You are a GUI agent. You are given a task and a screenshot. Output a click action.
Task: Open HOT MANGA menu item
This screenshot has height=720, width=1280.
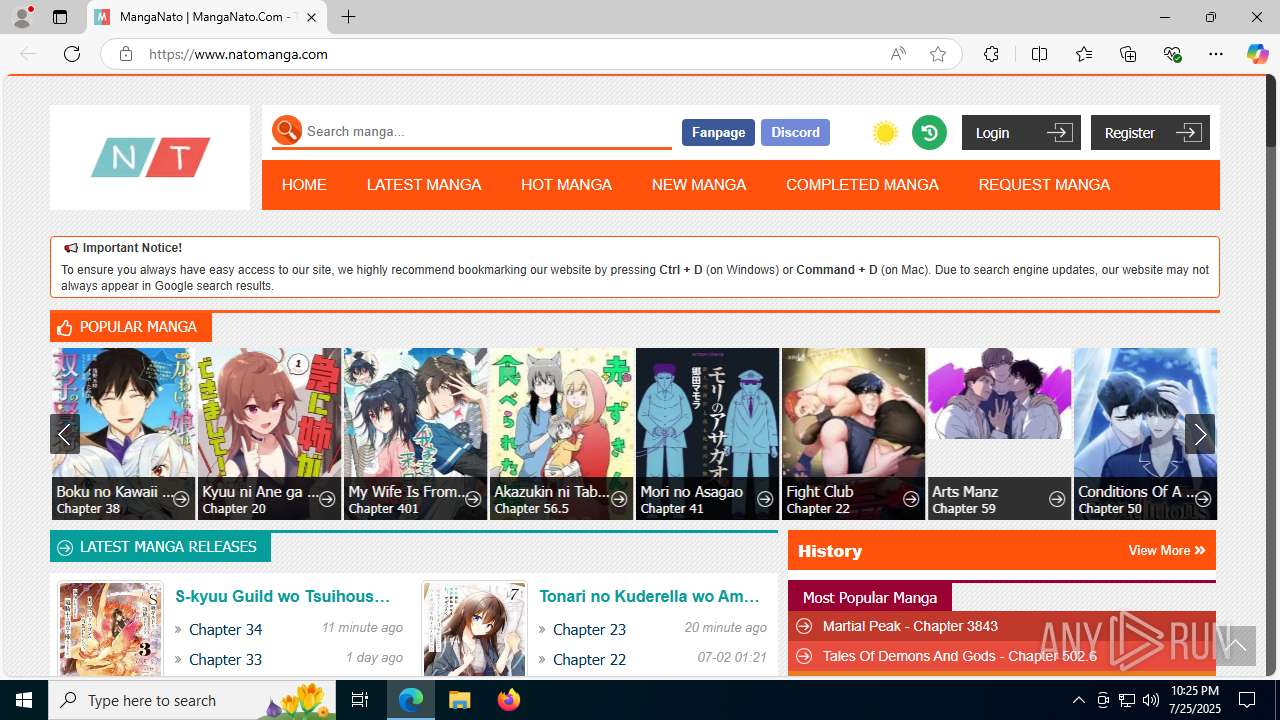tap(566, 185)
